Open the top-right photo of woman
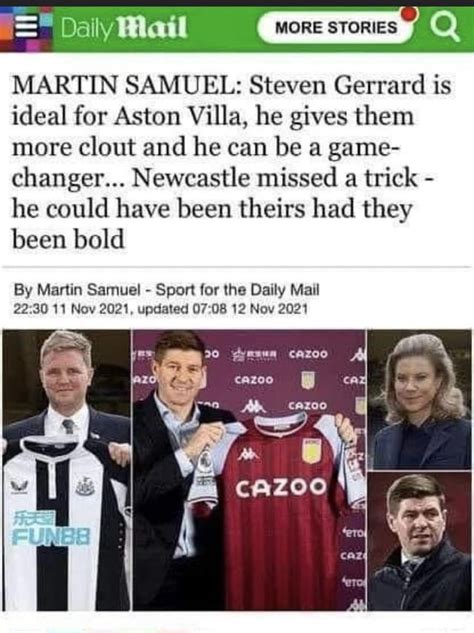 pyautogui.click(x=420, y=399)
